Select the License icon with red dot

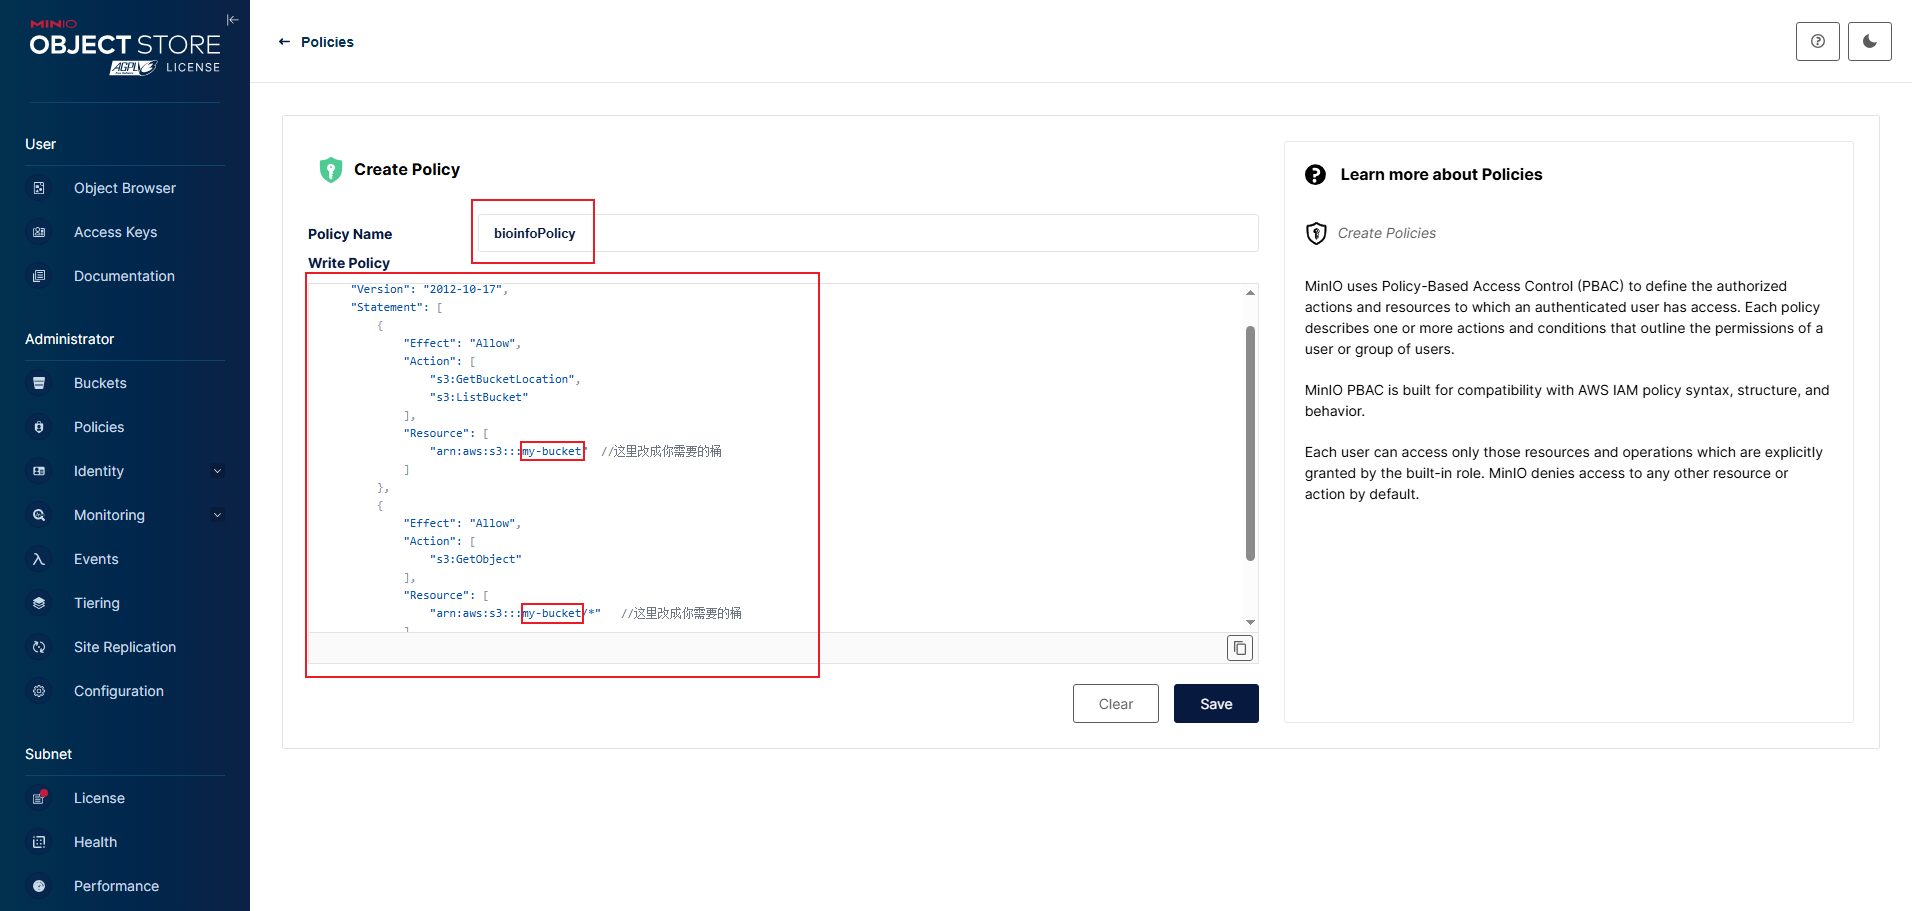click(39, 798)
